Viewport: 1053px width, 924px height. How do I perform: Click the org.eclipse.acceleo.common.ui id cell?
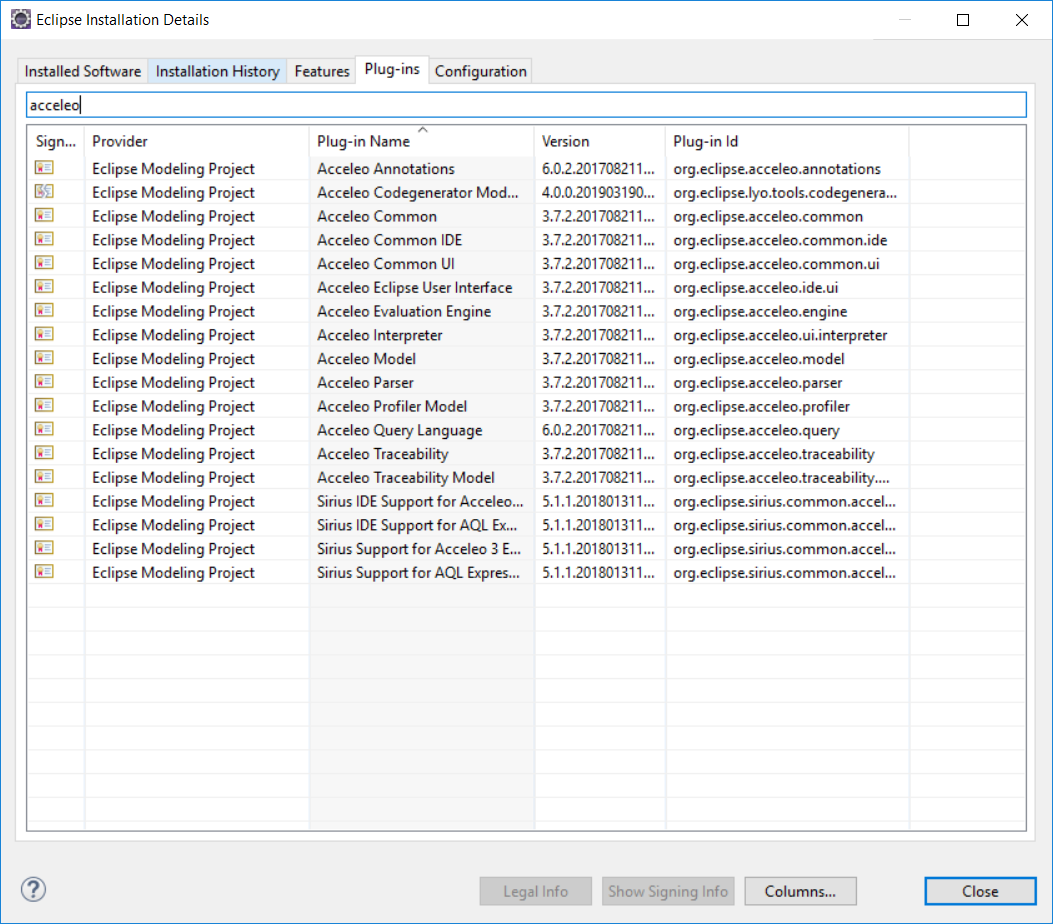click(x=776, y=264)
